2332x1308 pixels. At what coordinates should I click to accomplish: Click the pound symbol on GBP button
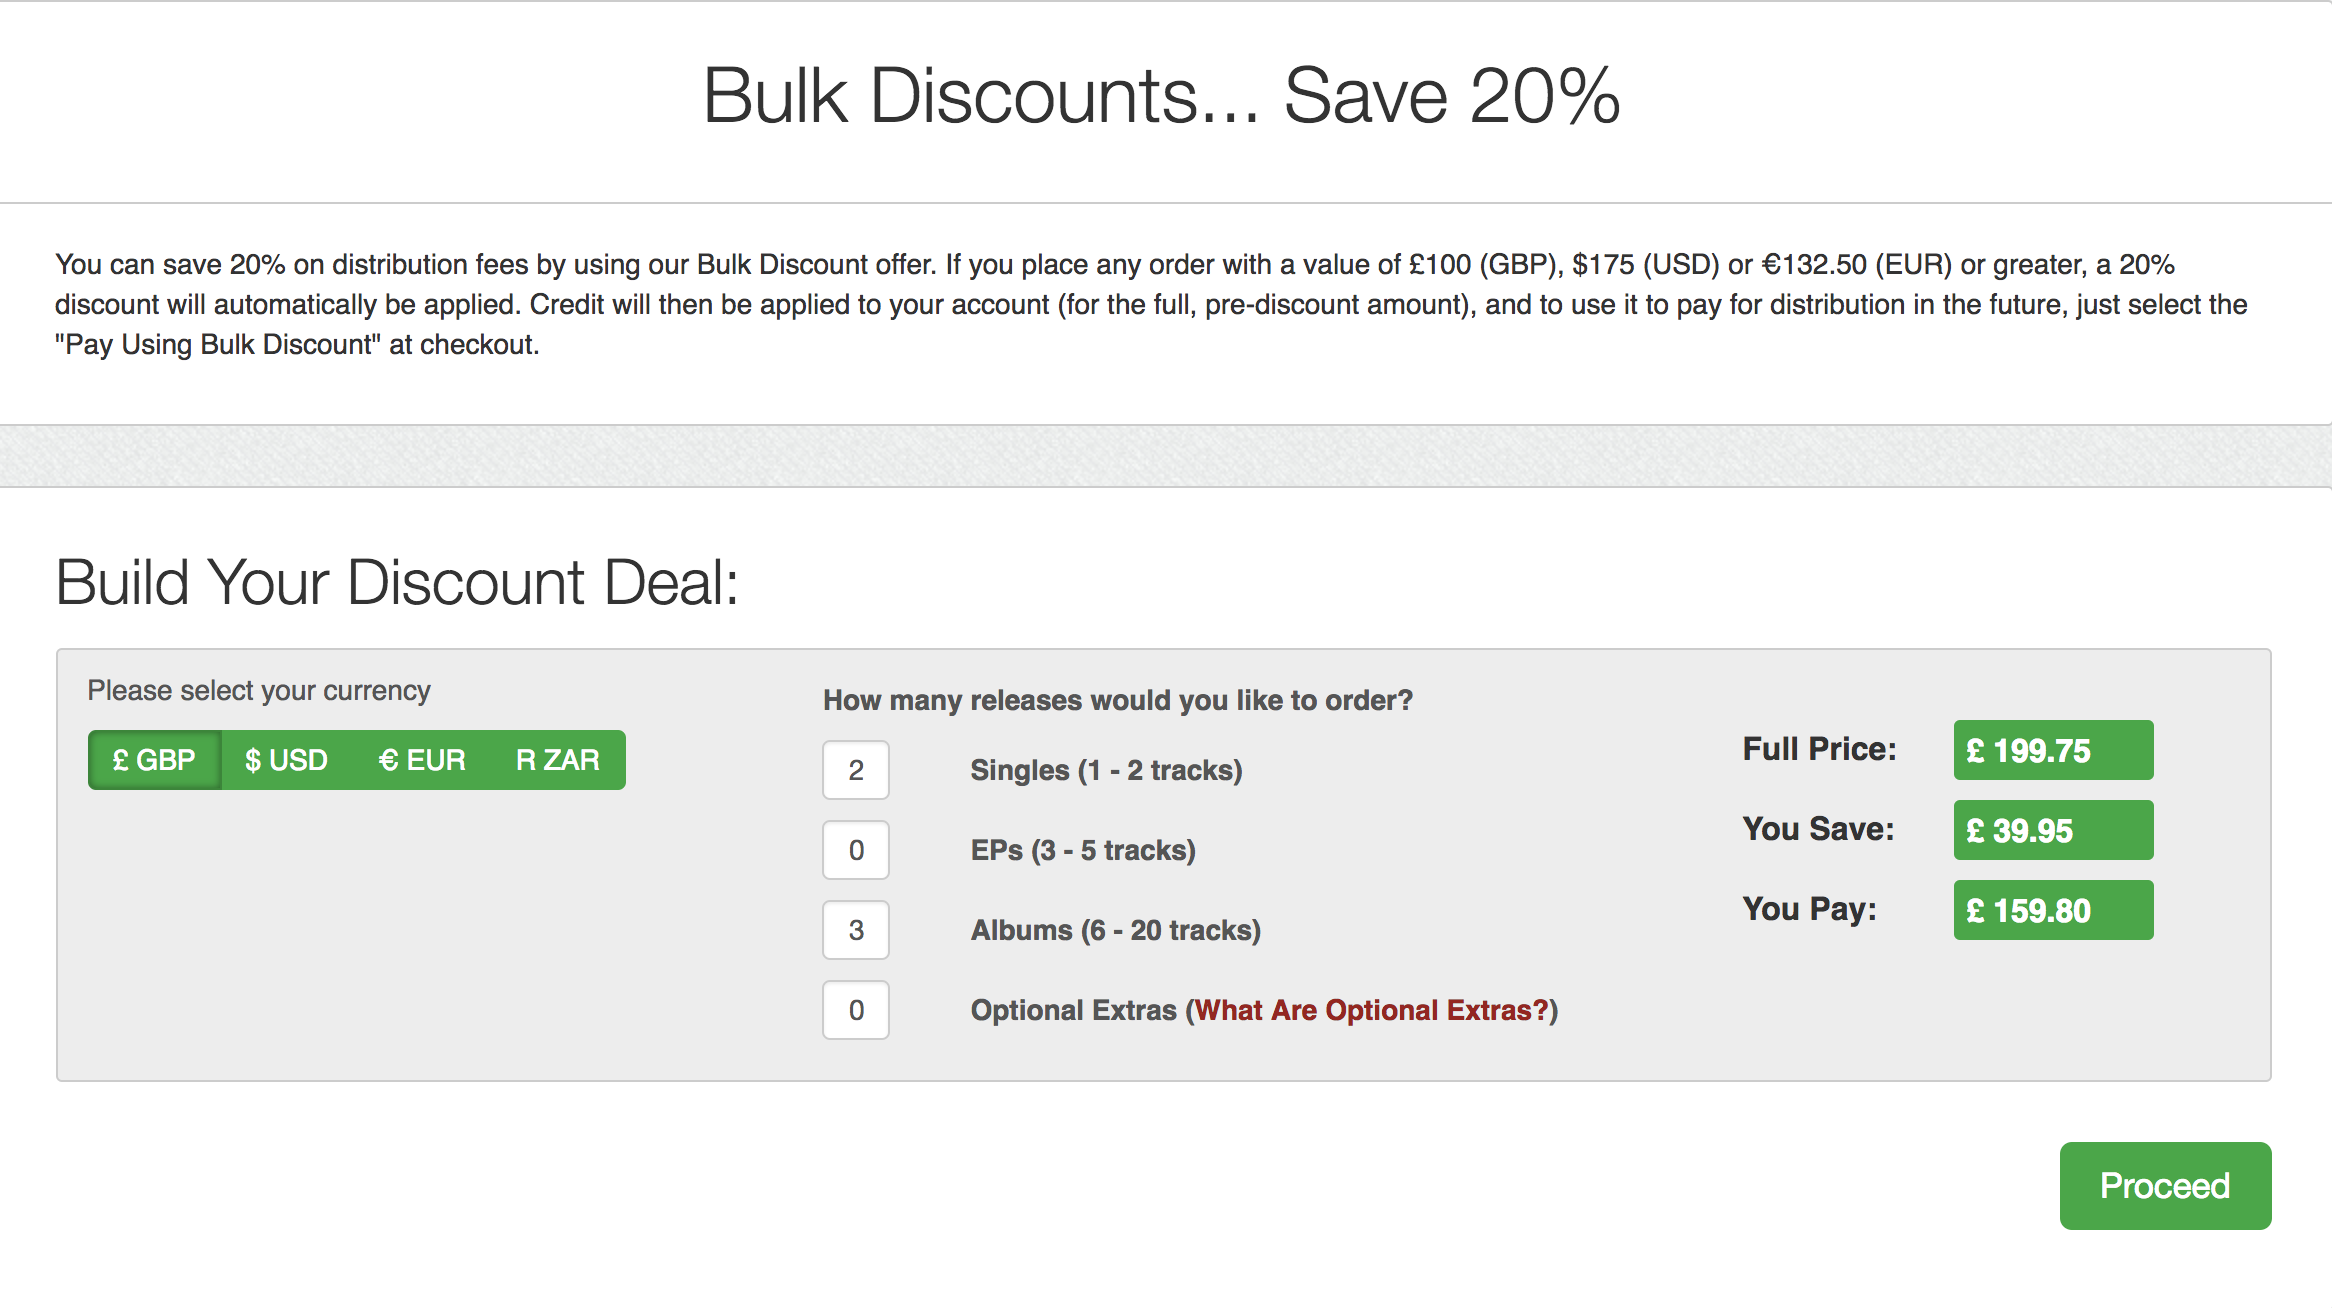pyautogui.click(x=123, y=760)
